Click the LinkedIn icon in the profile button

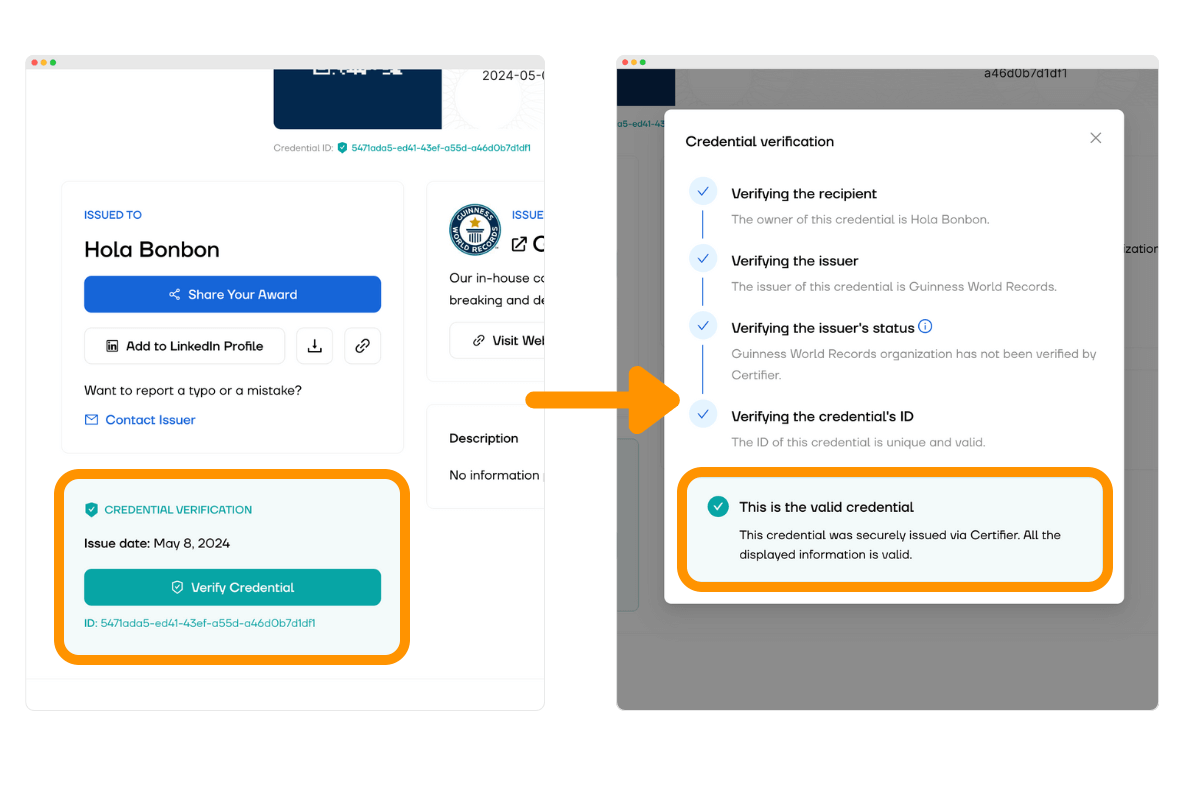click(113, 346)
